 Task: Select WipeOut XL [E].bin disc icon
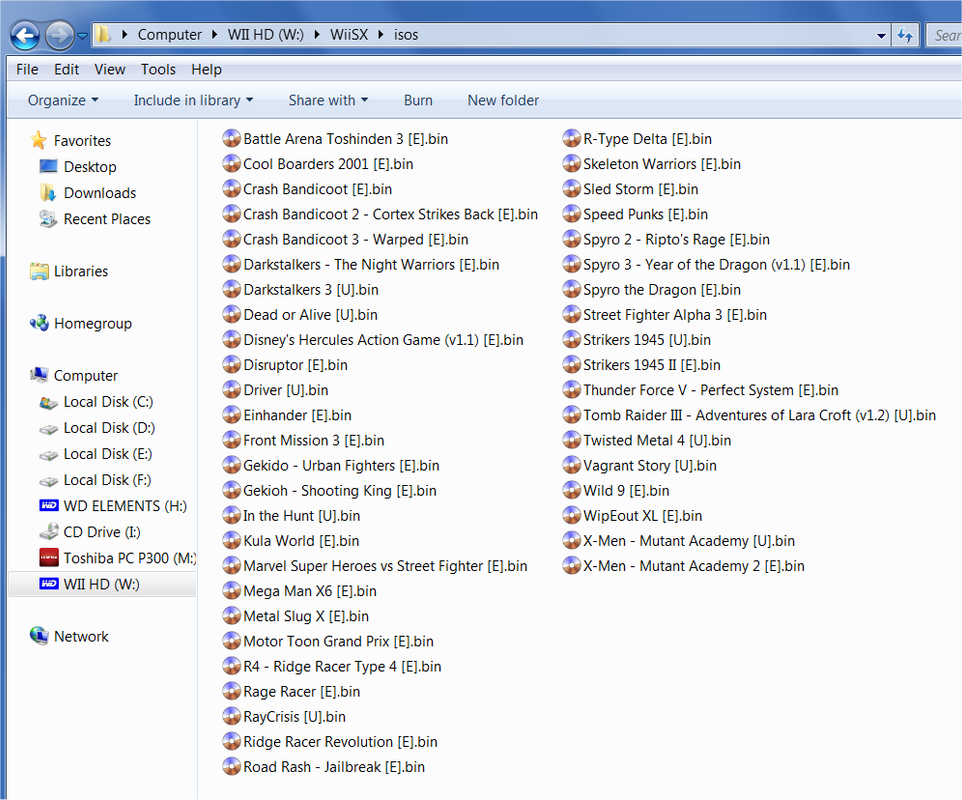point(571,516)
